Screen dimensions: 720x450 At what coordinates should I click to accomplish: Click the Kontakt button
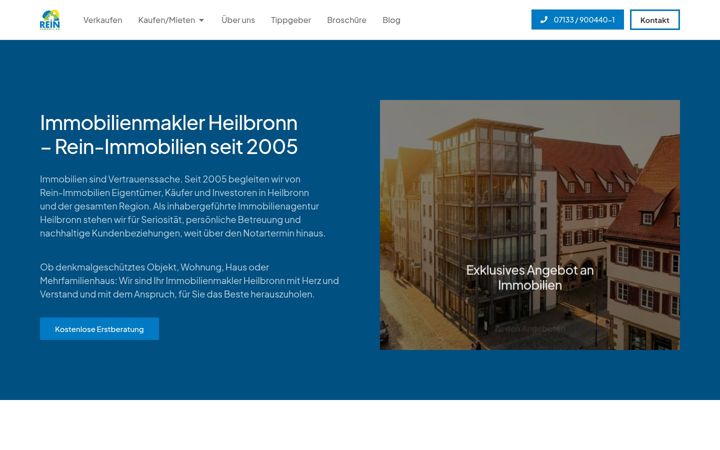(x=654, y=20)
